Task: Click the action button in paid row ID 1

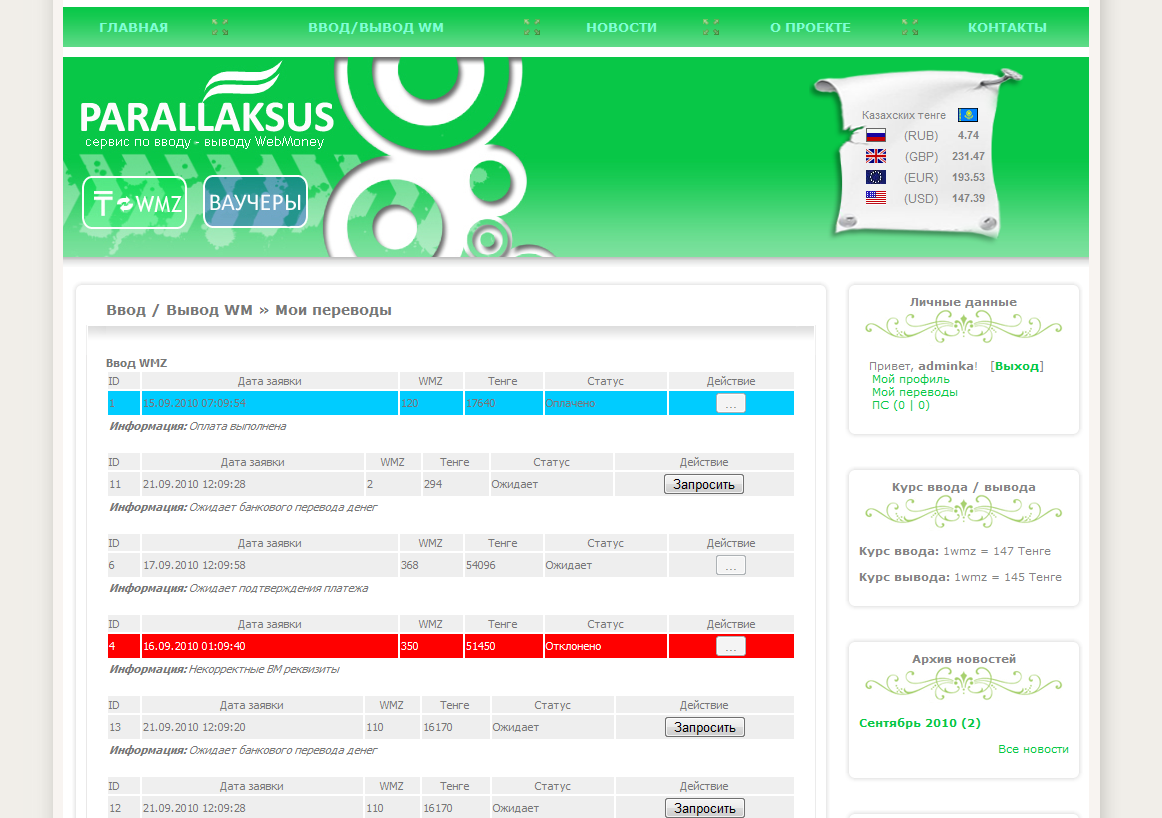Action: [731, 403]
